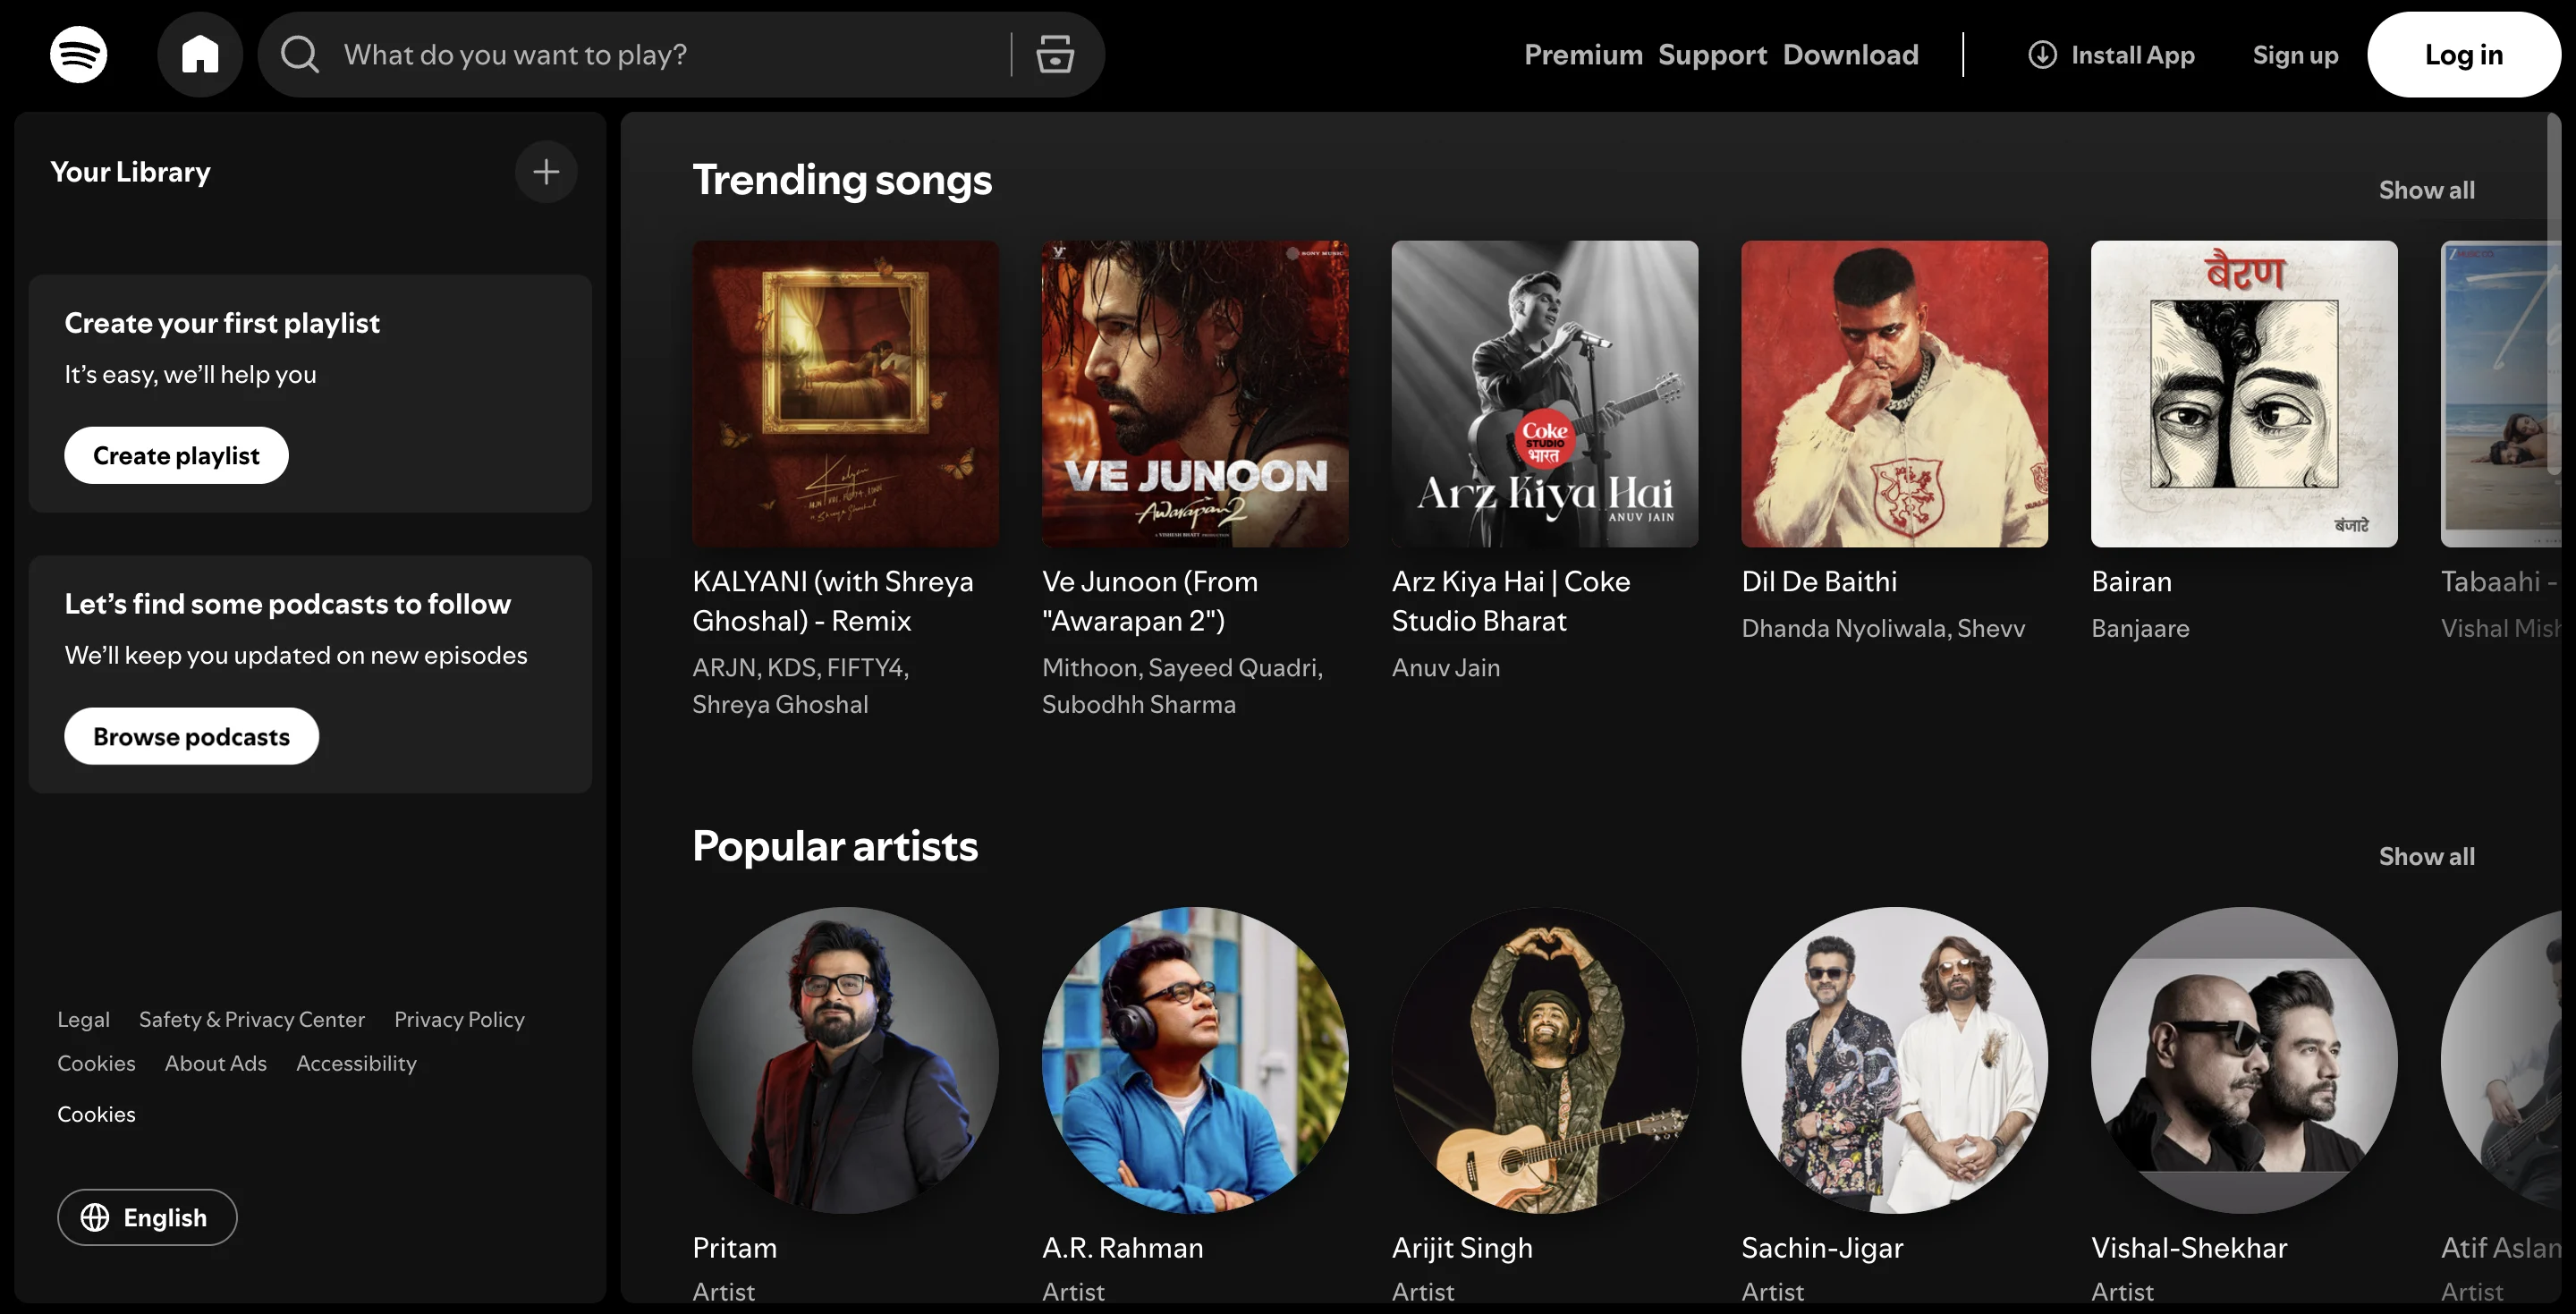Open the Accessibility link
This screenshot has width=2576, height=1314.
click(356, 1064)
